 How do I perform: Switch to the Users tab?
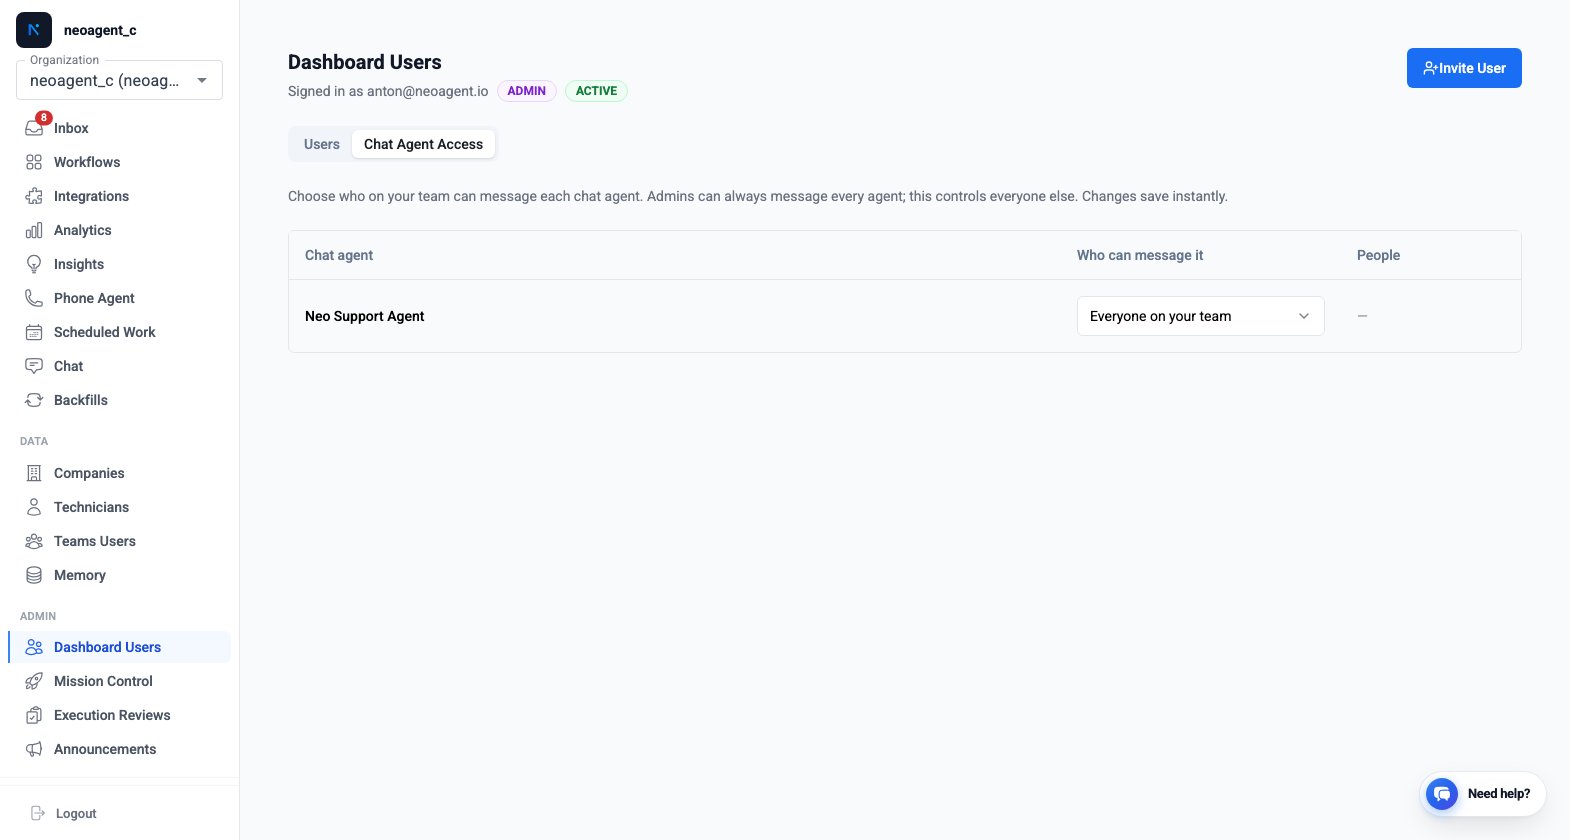click(x=322, y=144)
